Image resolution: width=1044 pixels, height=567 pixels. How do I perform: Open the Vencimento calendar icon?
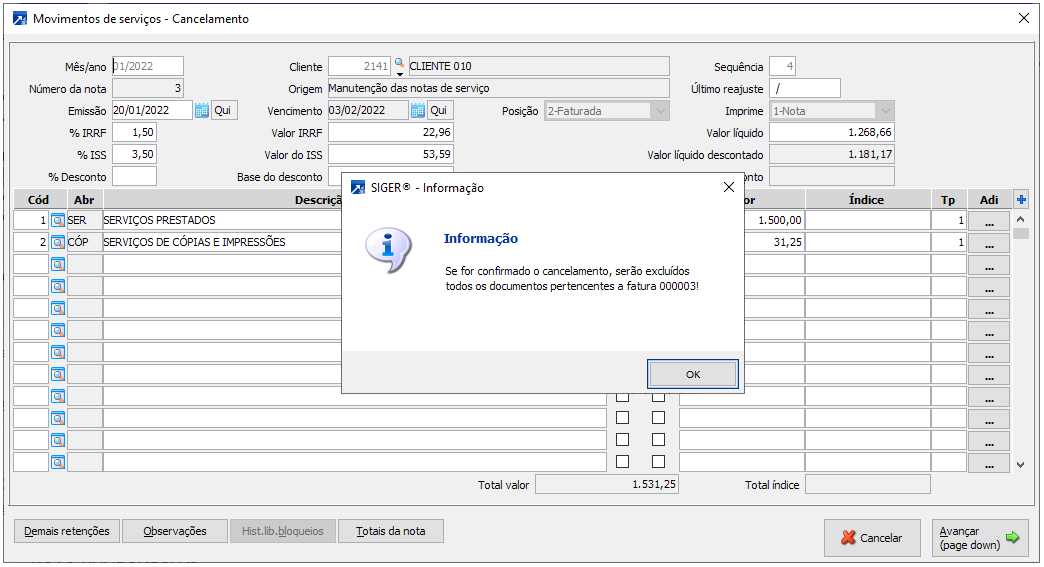[x=418, y=111]
